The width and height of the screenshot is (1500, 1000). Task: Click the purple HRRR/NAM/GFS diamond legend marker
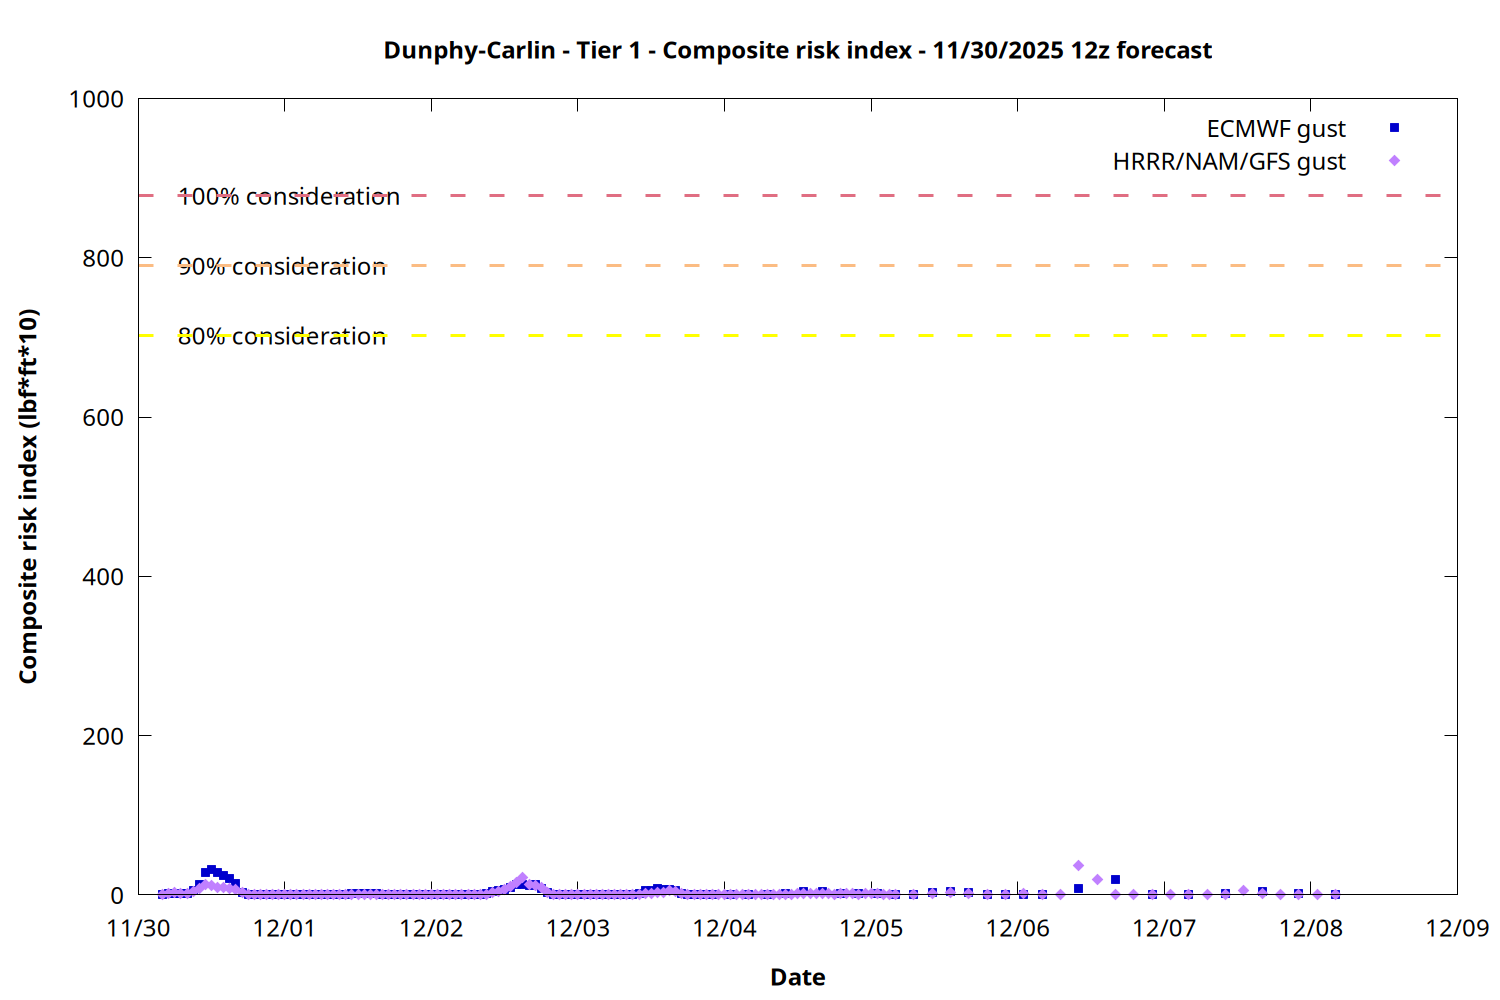[1394, 161]
